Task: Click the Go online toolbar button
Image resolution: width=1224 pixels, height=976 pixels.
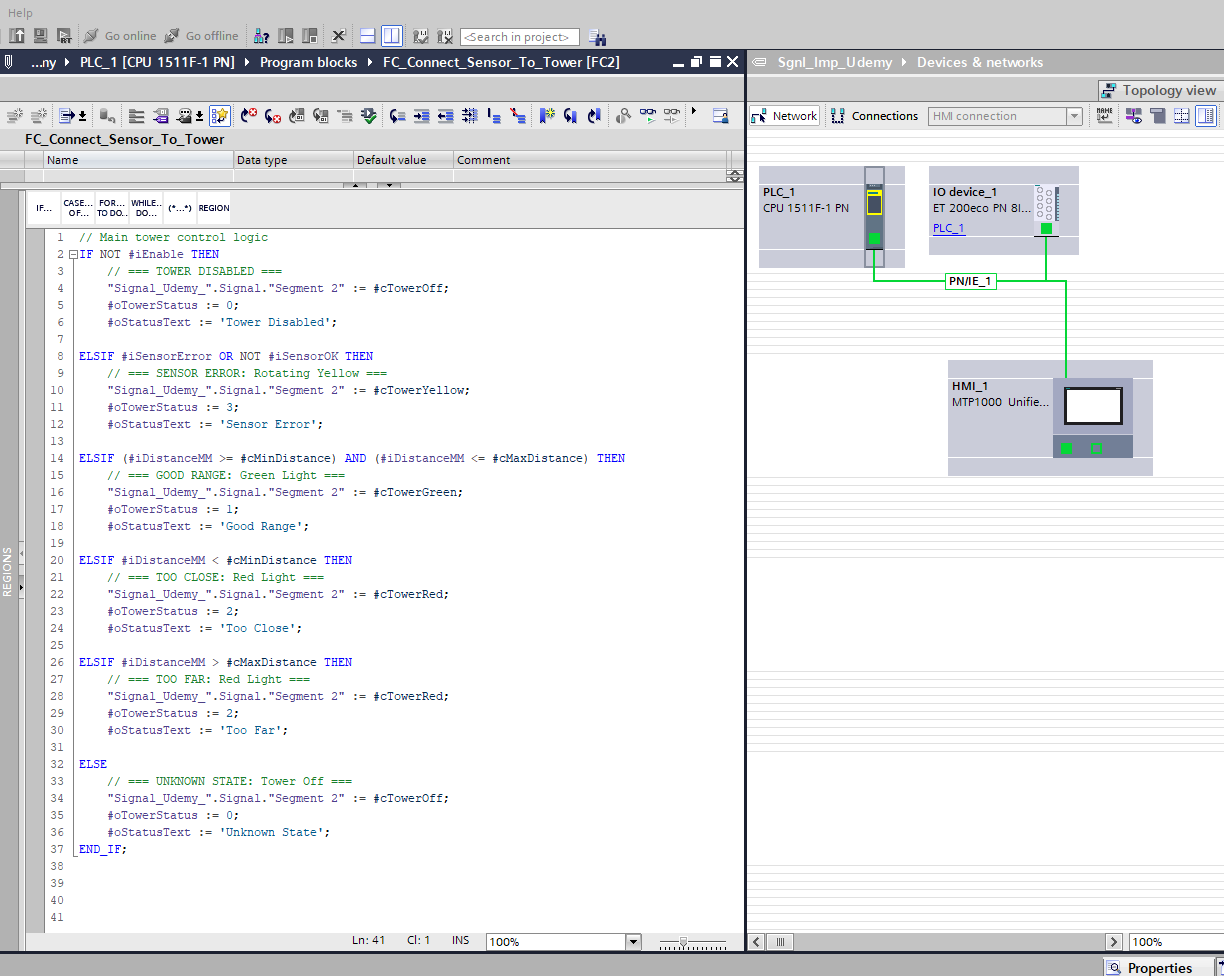Action: [x=120, y=36]
